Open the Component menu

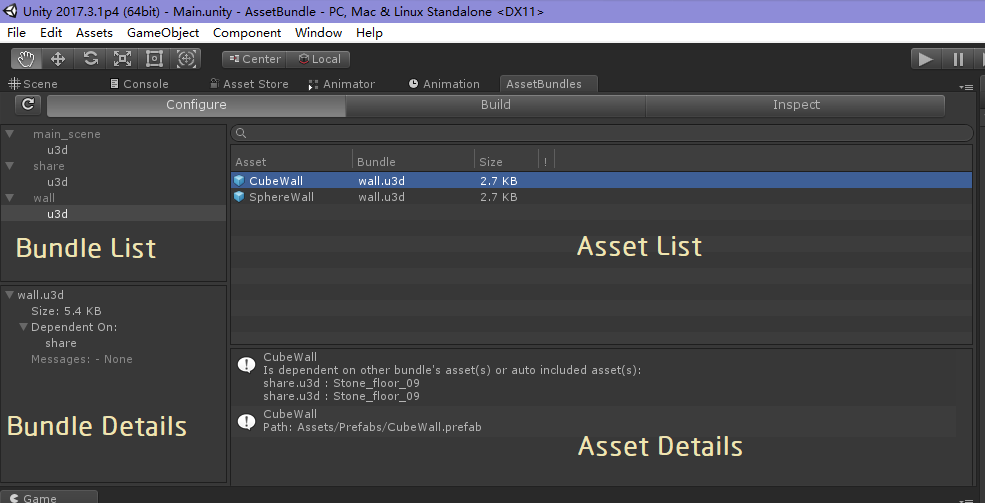(247, 33)
